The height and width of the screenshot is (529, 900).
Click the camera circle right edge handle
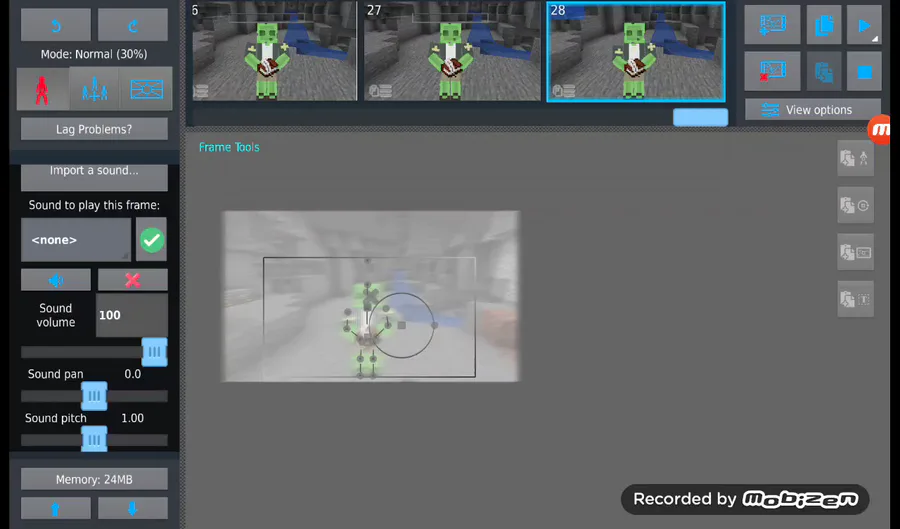pyautogui.click(x=435, y=325)
